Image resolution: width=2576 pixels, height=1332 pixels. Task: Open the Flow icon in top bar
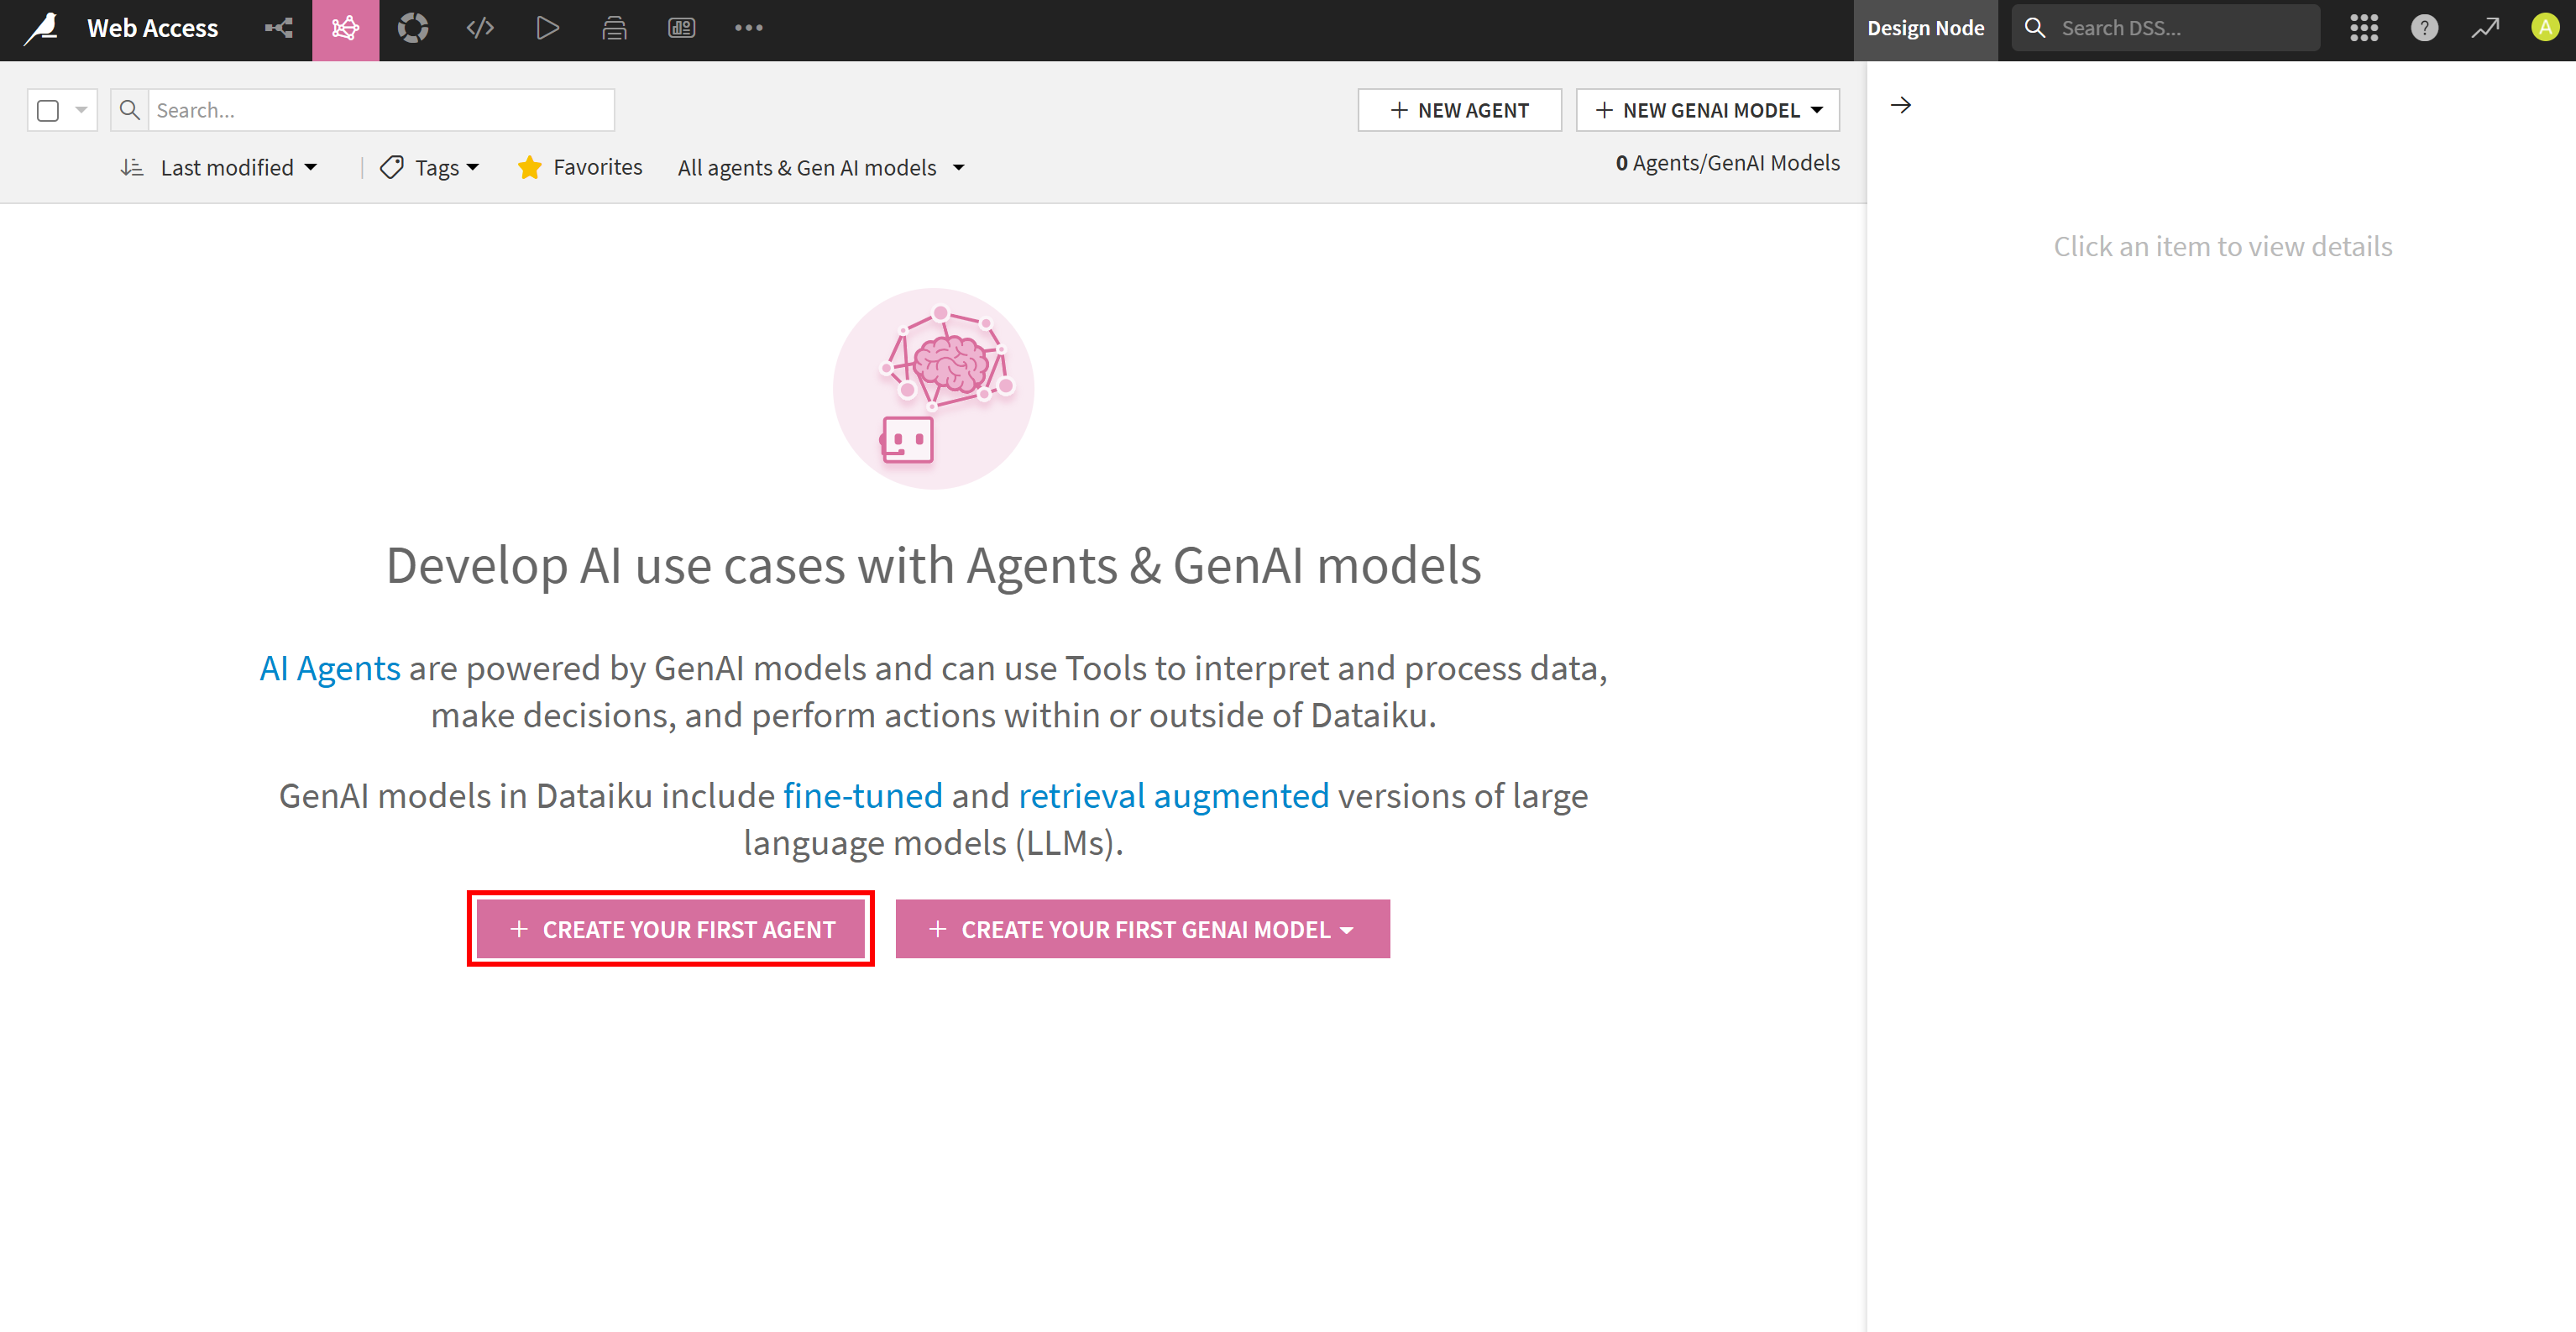[x=278, y=28]
